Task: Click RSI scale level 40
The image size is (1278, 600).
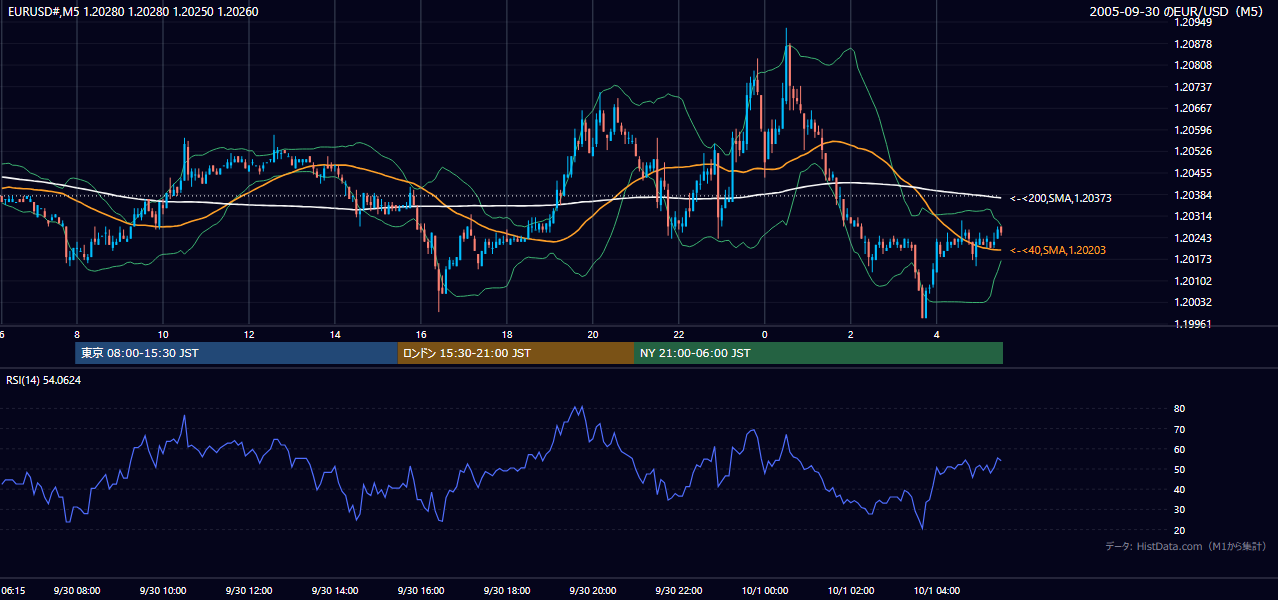Action: pos(1179,490)
